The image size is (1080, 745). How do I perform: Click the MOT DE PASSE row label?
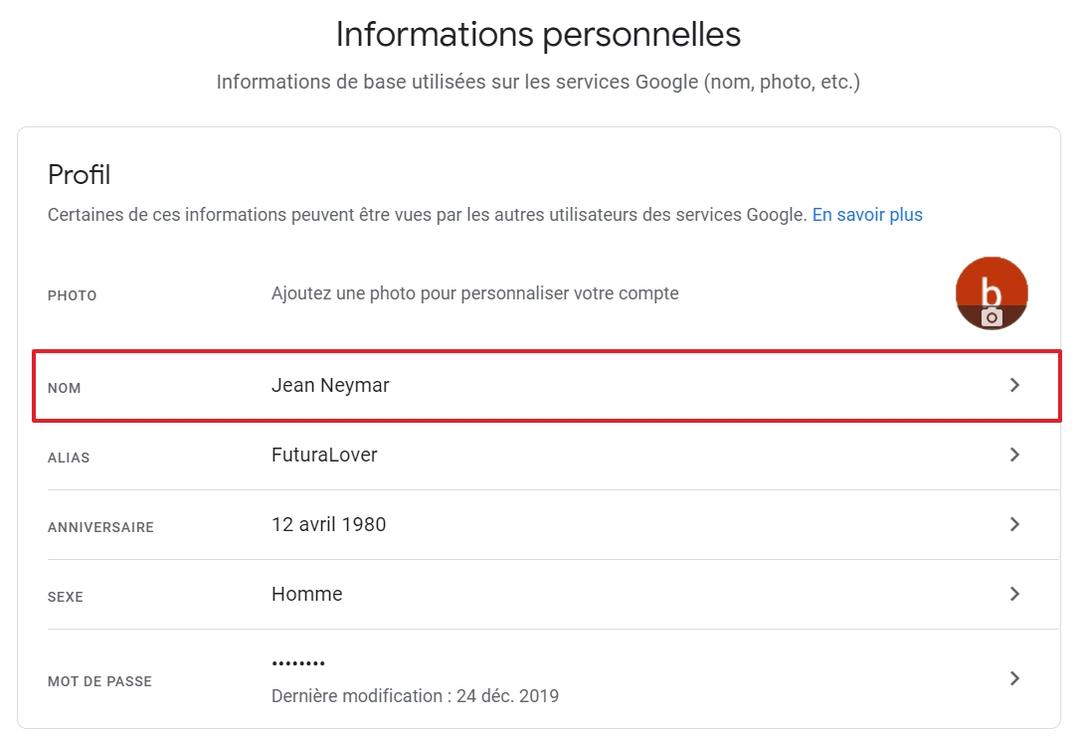coord(99,682)
